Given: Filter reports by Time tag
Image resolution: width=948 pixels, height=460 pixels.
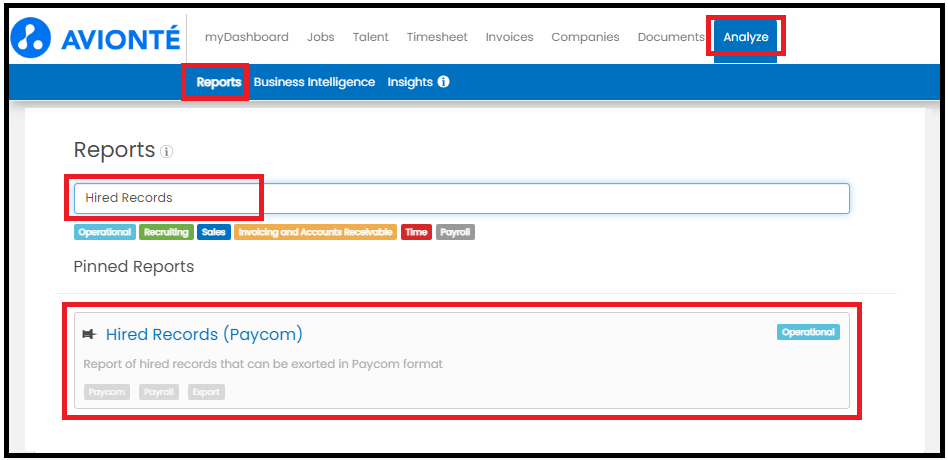Looking at the screenshot, I should pyautogui.click(x=417, y=232).
